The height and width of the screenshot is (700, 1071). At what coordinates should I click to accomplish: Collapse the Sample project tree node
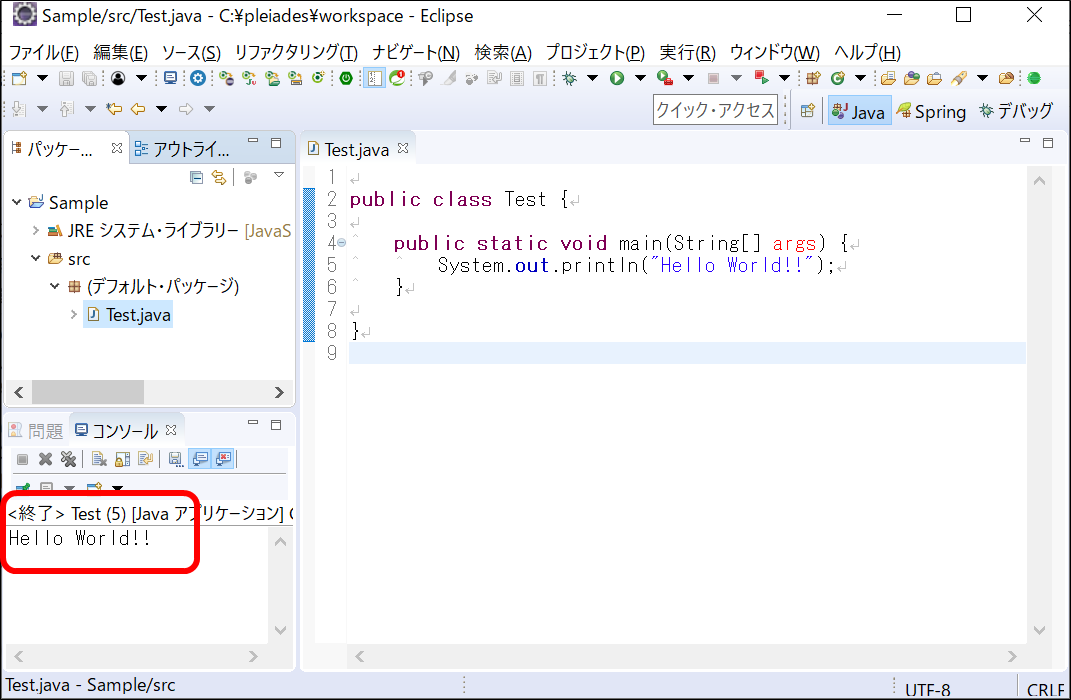point(17,203)
